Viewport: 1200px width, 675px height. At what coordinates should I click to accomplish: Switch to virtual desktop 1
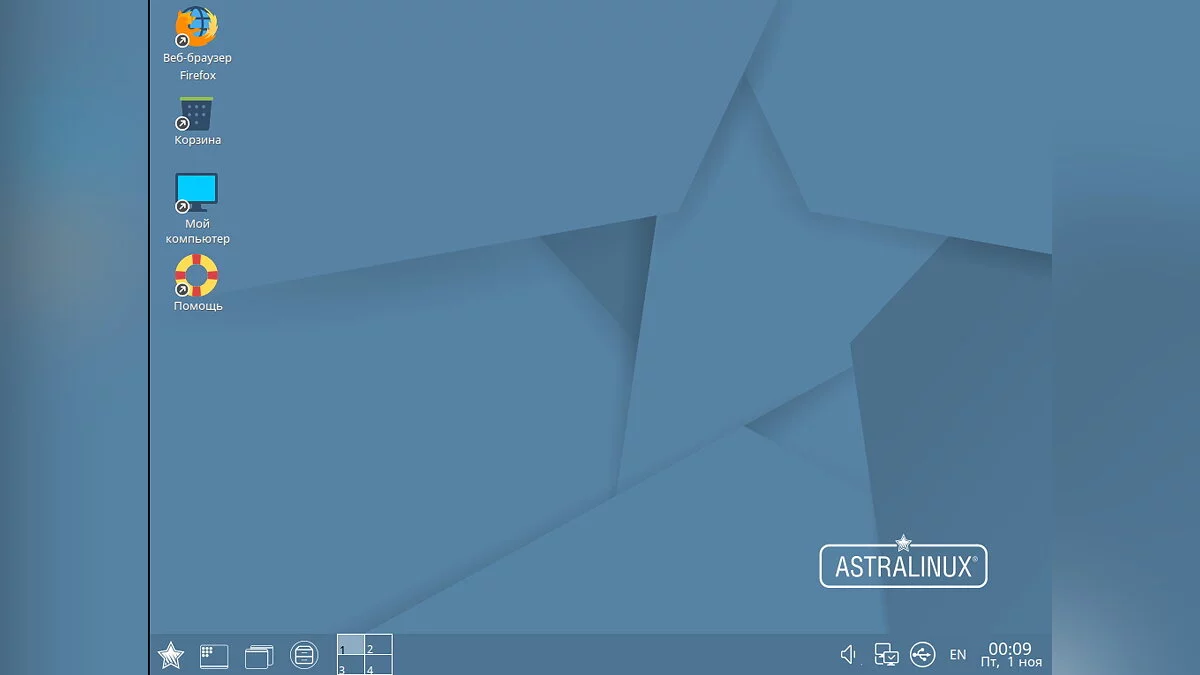[x=351, y=644]
